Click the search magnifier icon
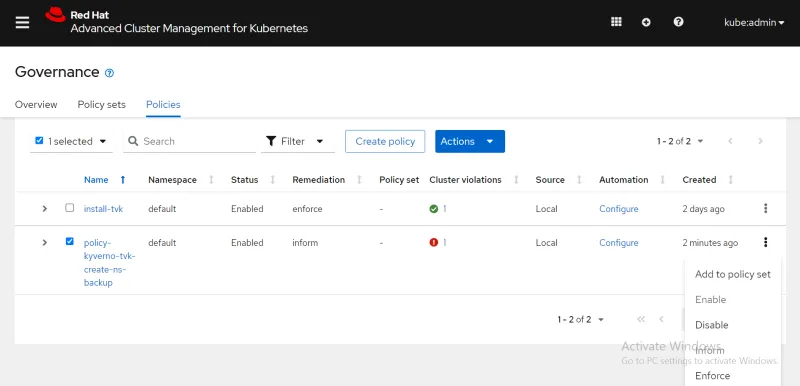Screen dimensions: 800x386 tap(133, 141)
